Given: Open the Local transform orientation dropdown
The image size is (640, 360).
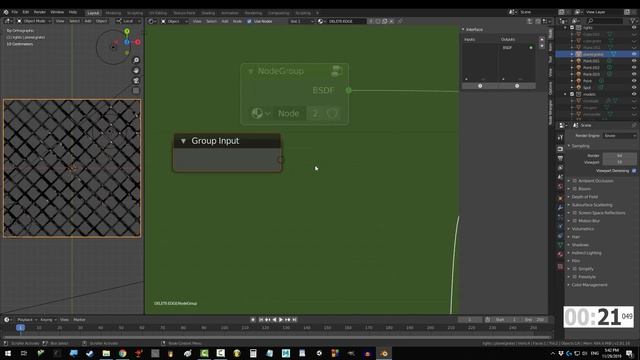Looking at the screenshot, I should [128, 21].
